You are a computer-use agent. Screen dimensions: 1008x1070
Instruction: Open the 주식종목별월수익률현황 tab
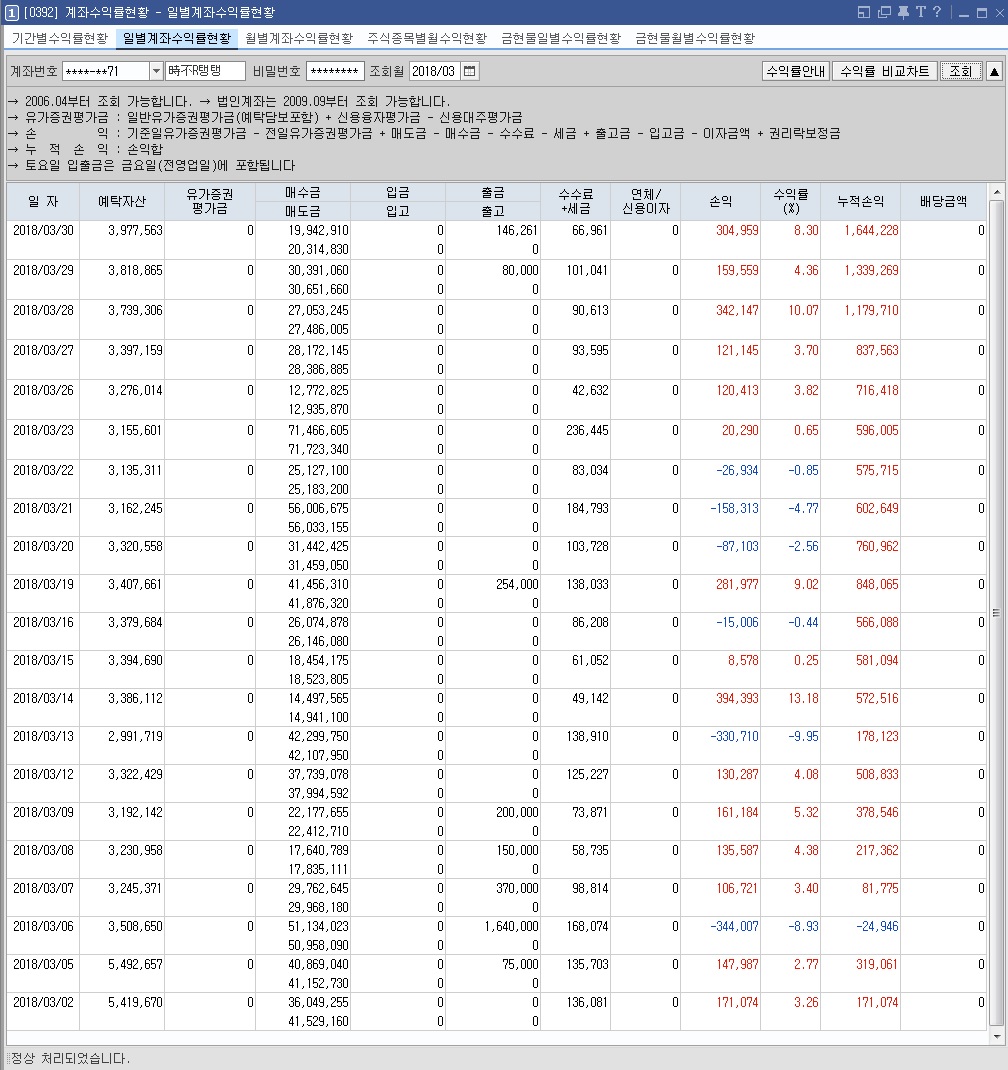pos(427,38)
